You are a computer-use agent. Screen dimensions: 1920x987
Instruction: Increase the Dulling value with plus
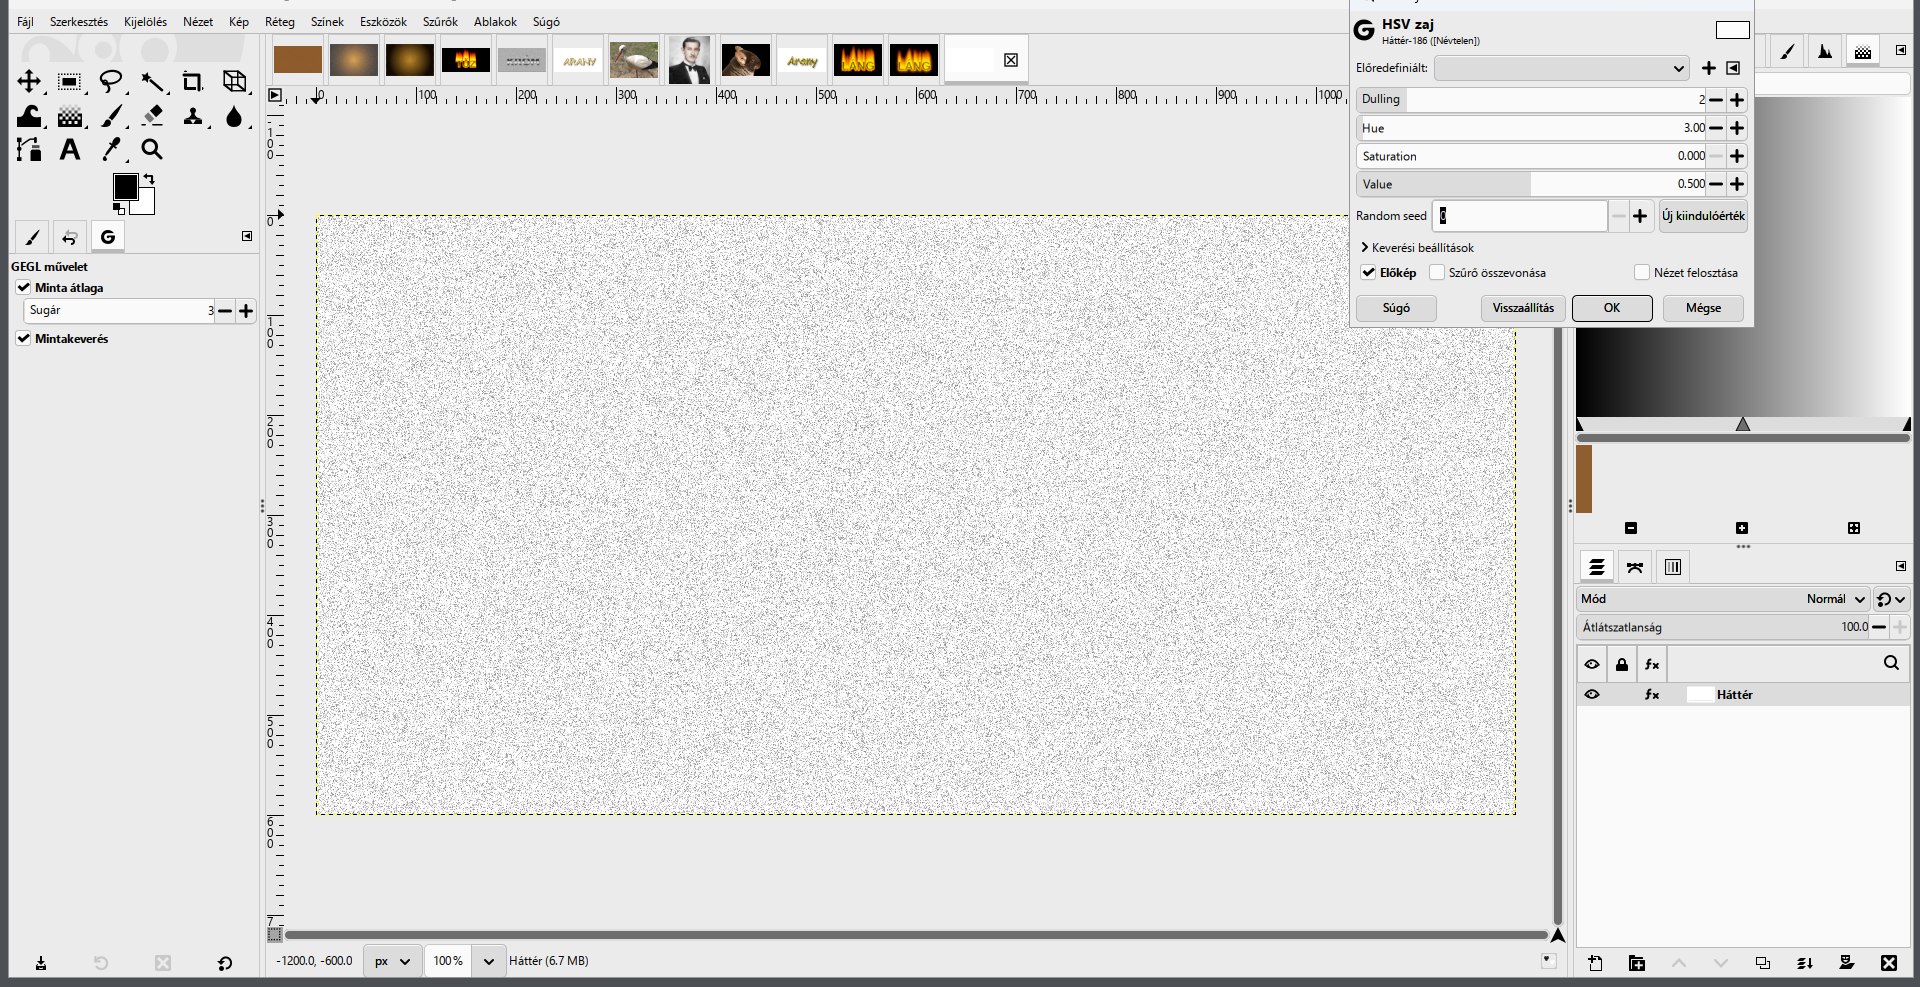(1737, 100)
